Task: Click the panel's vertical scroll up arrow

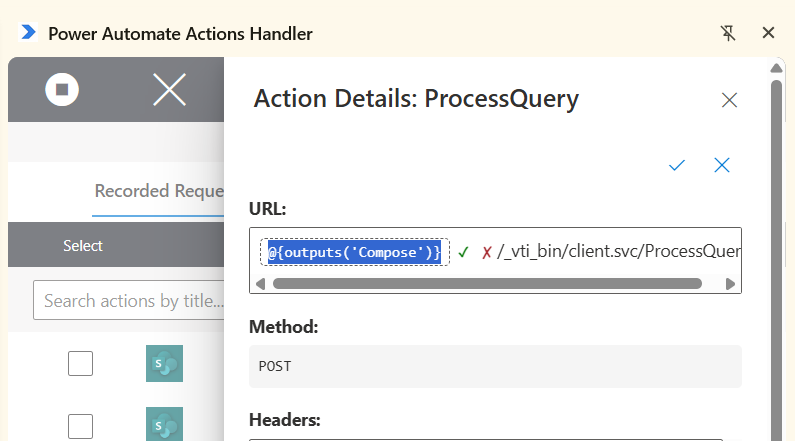Action: click(776, 68)
